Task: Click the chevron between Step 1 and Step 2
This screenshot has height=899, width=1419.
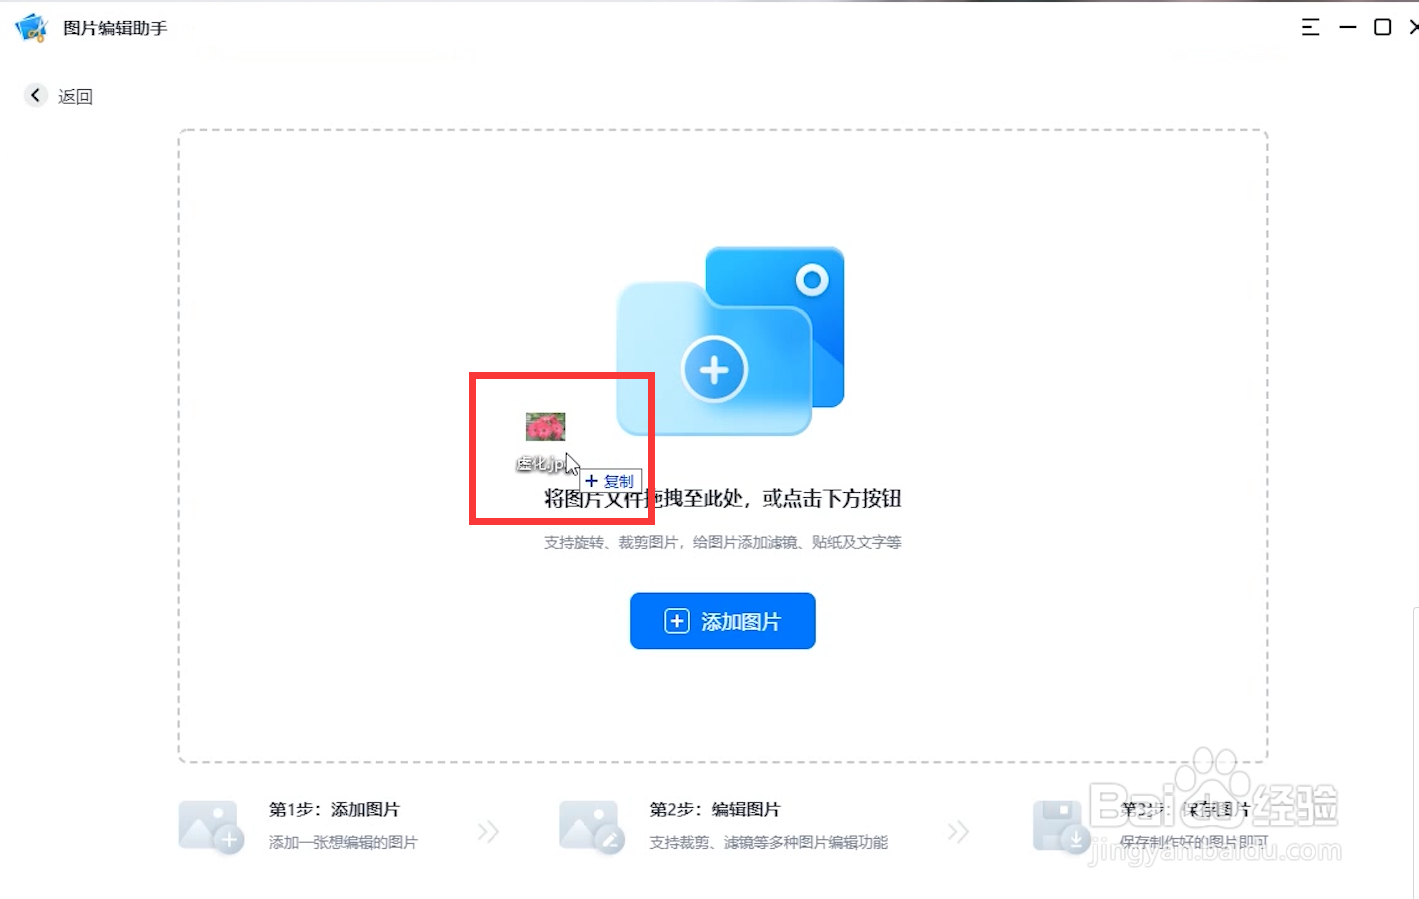Action: click(489, 830)
